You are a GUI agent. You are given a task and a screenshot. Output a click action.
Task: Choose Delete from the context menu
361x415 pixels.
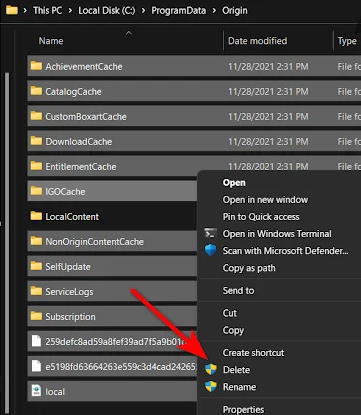(x=236, y=370)
